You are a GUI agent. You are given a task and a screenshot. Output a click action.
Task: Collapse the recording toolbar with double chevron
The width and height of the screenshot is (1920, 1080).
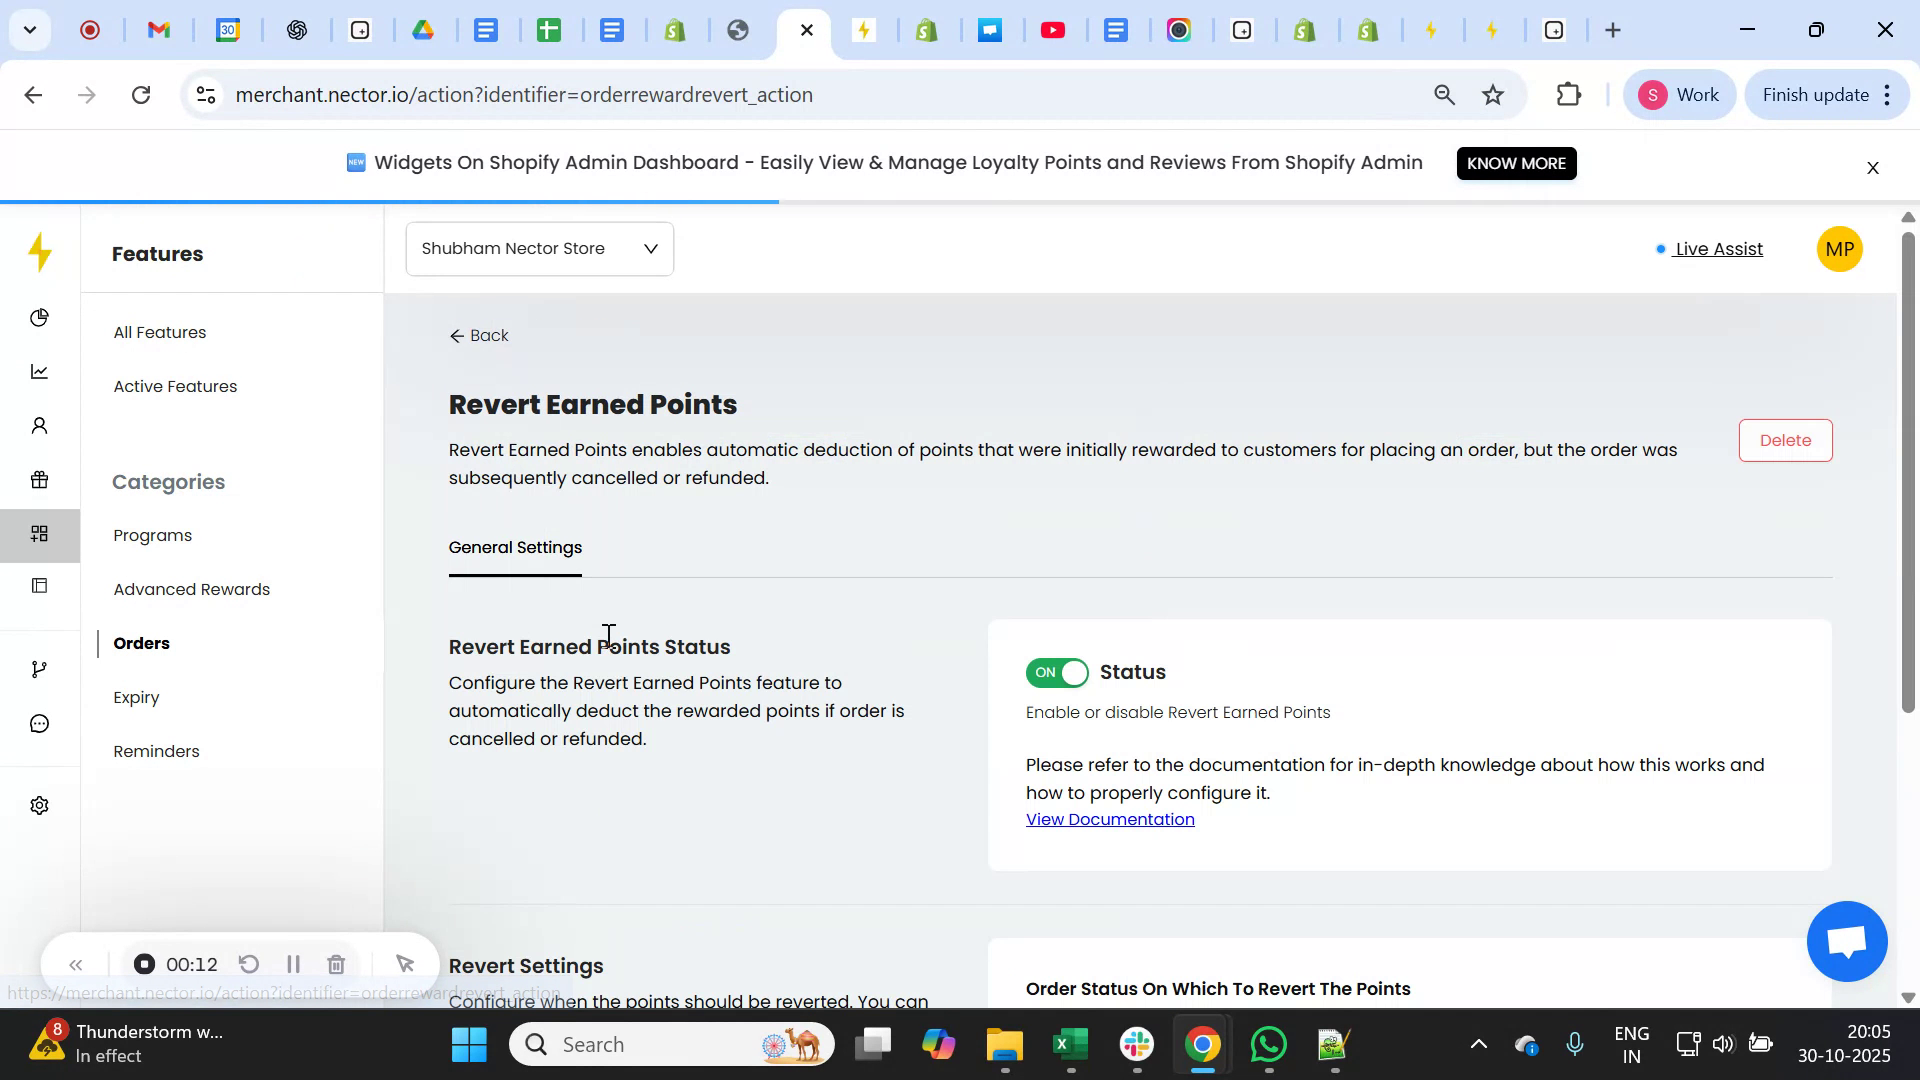click(x=76, y=964)
